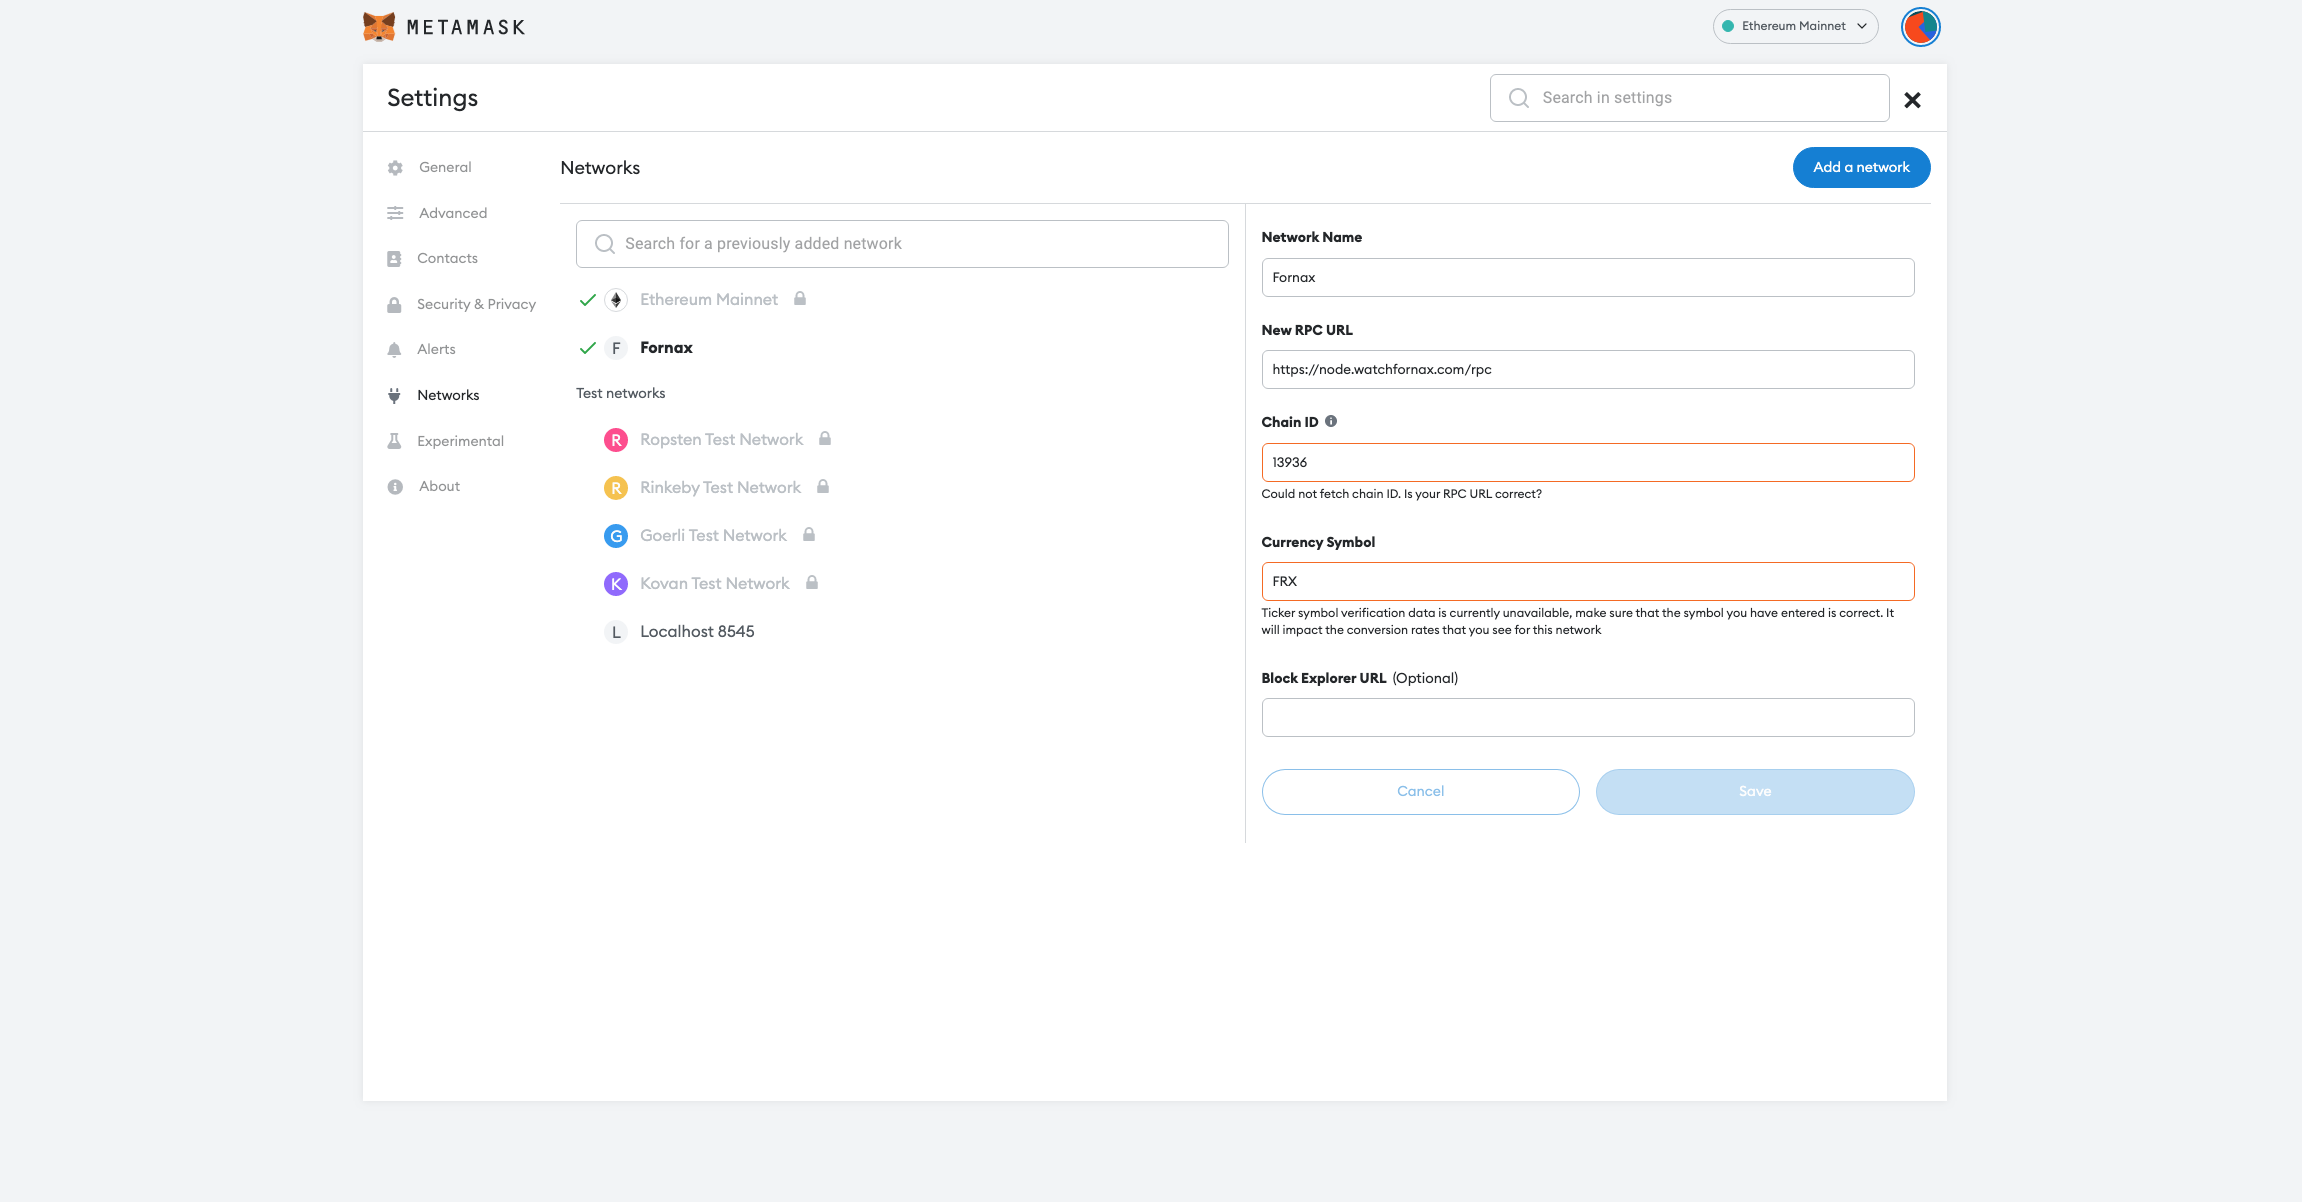Click the Ethereum Mainnet diamond icon
Screen dimensions: 2302x1202
(616, 300)
